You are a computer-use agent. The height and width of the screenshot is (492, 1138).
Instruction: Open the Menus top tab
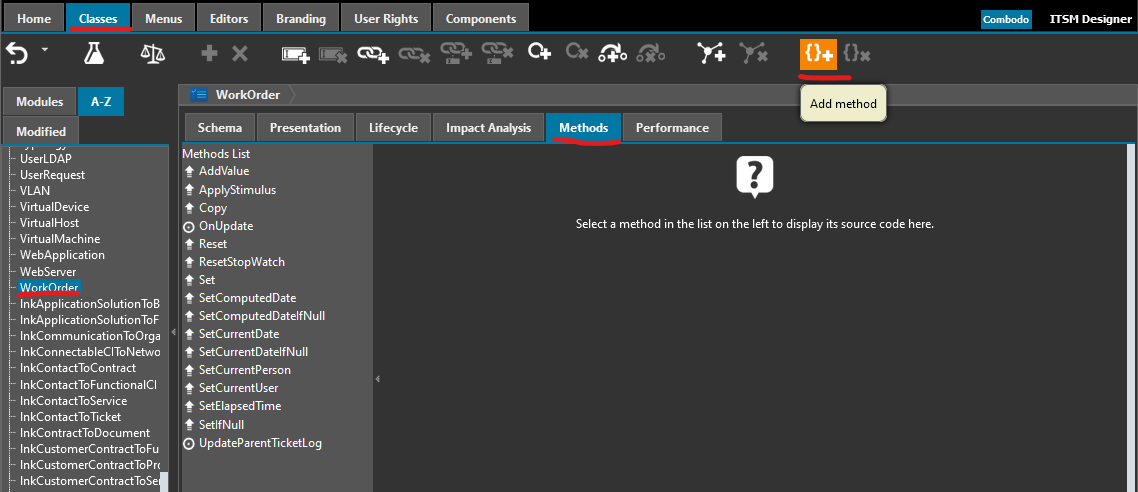(x=163, y=18)
